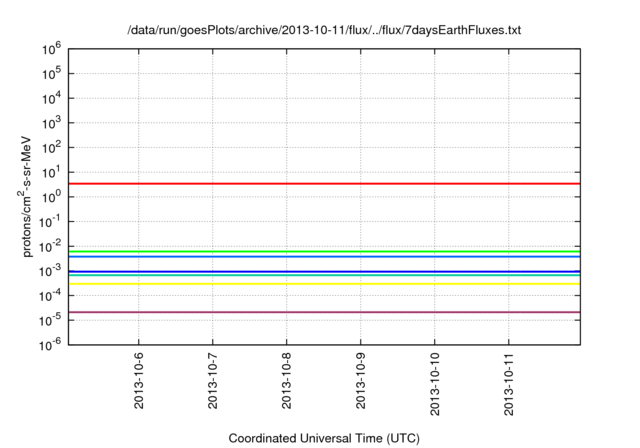Image resolution: width=640 pixels, height=448 pixels.
Task: Click the 10^-5 y-axis tick label
Action: tap(50, 320)
